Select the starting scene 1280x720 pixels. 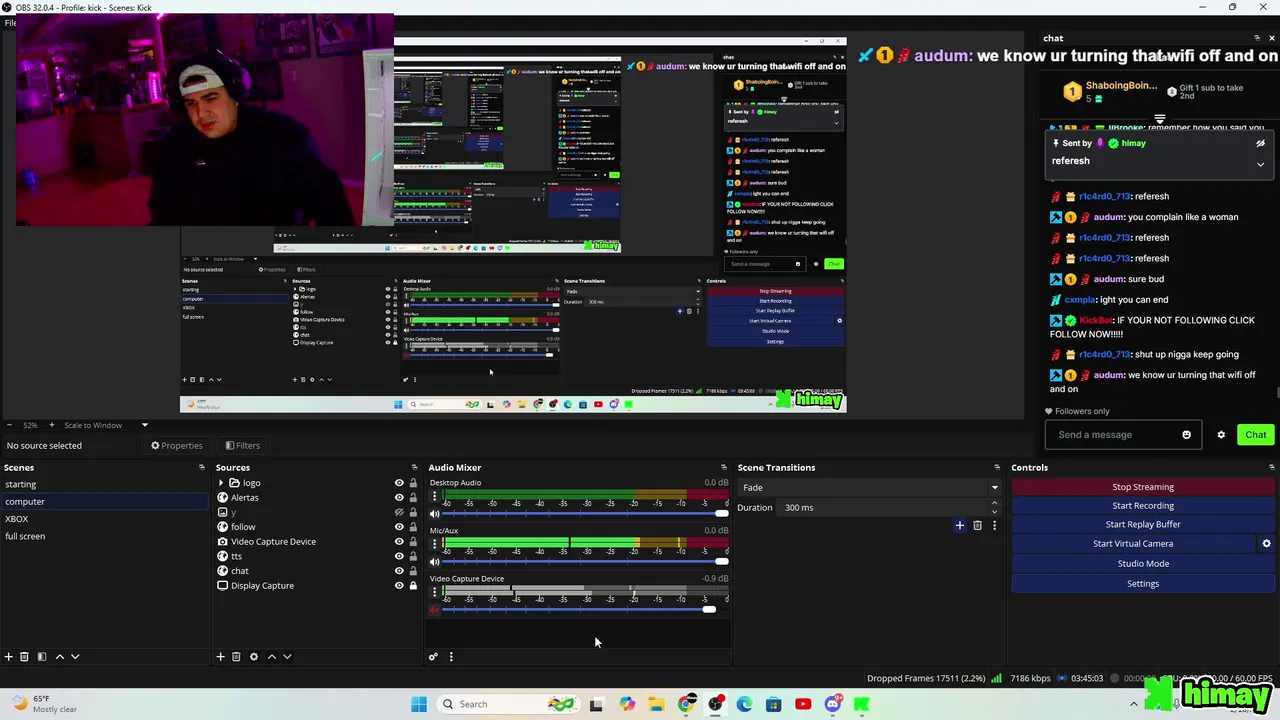tap(105, 484)
